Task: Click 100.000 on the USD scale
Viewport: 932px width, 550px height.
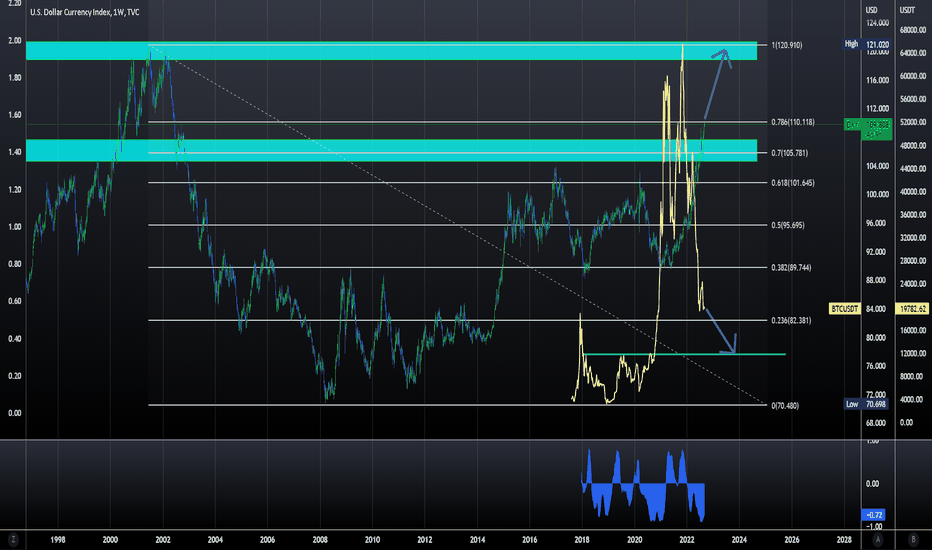Action: (x=877, y=194)
